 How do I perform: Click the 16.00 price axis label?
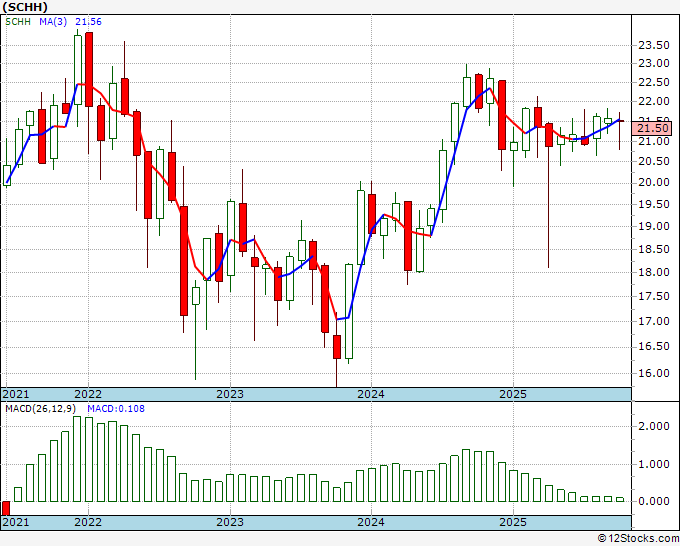click(654, 373)
